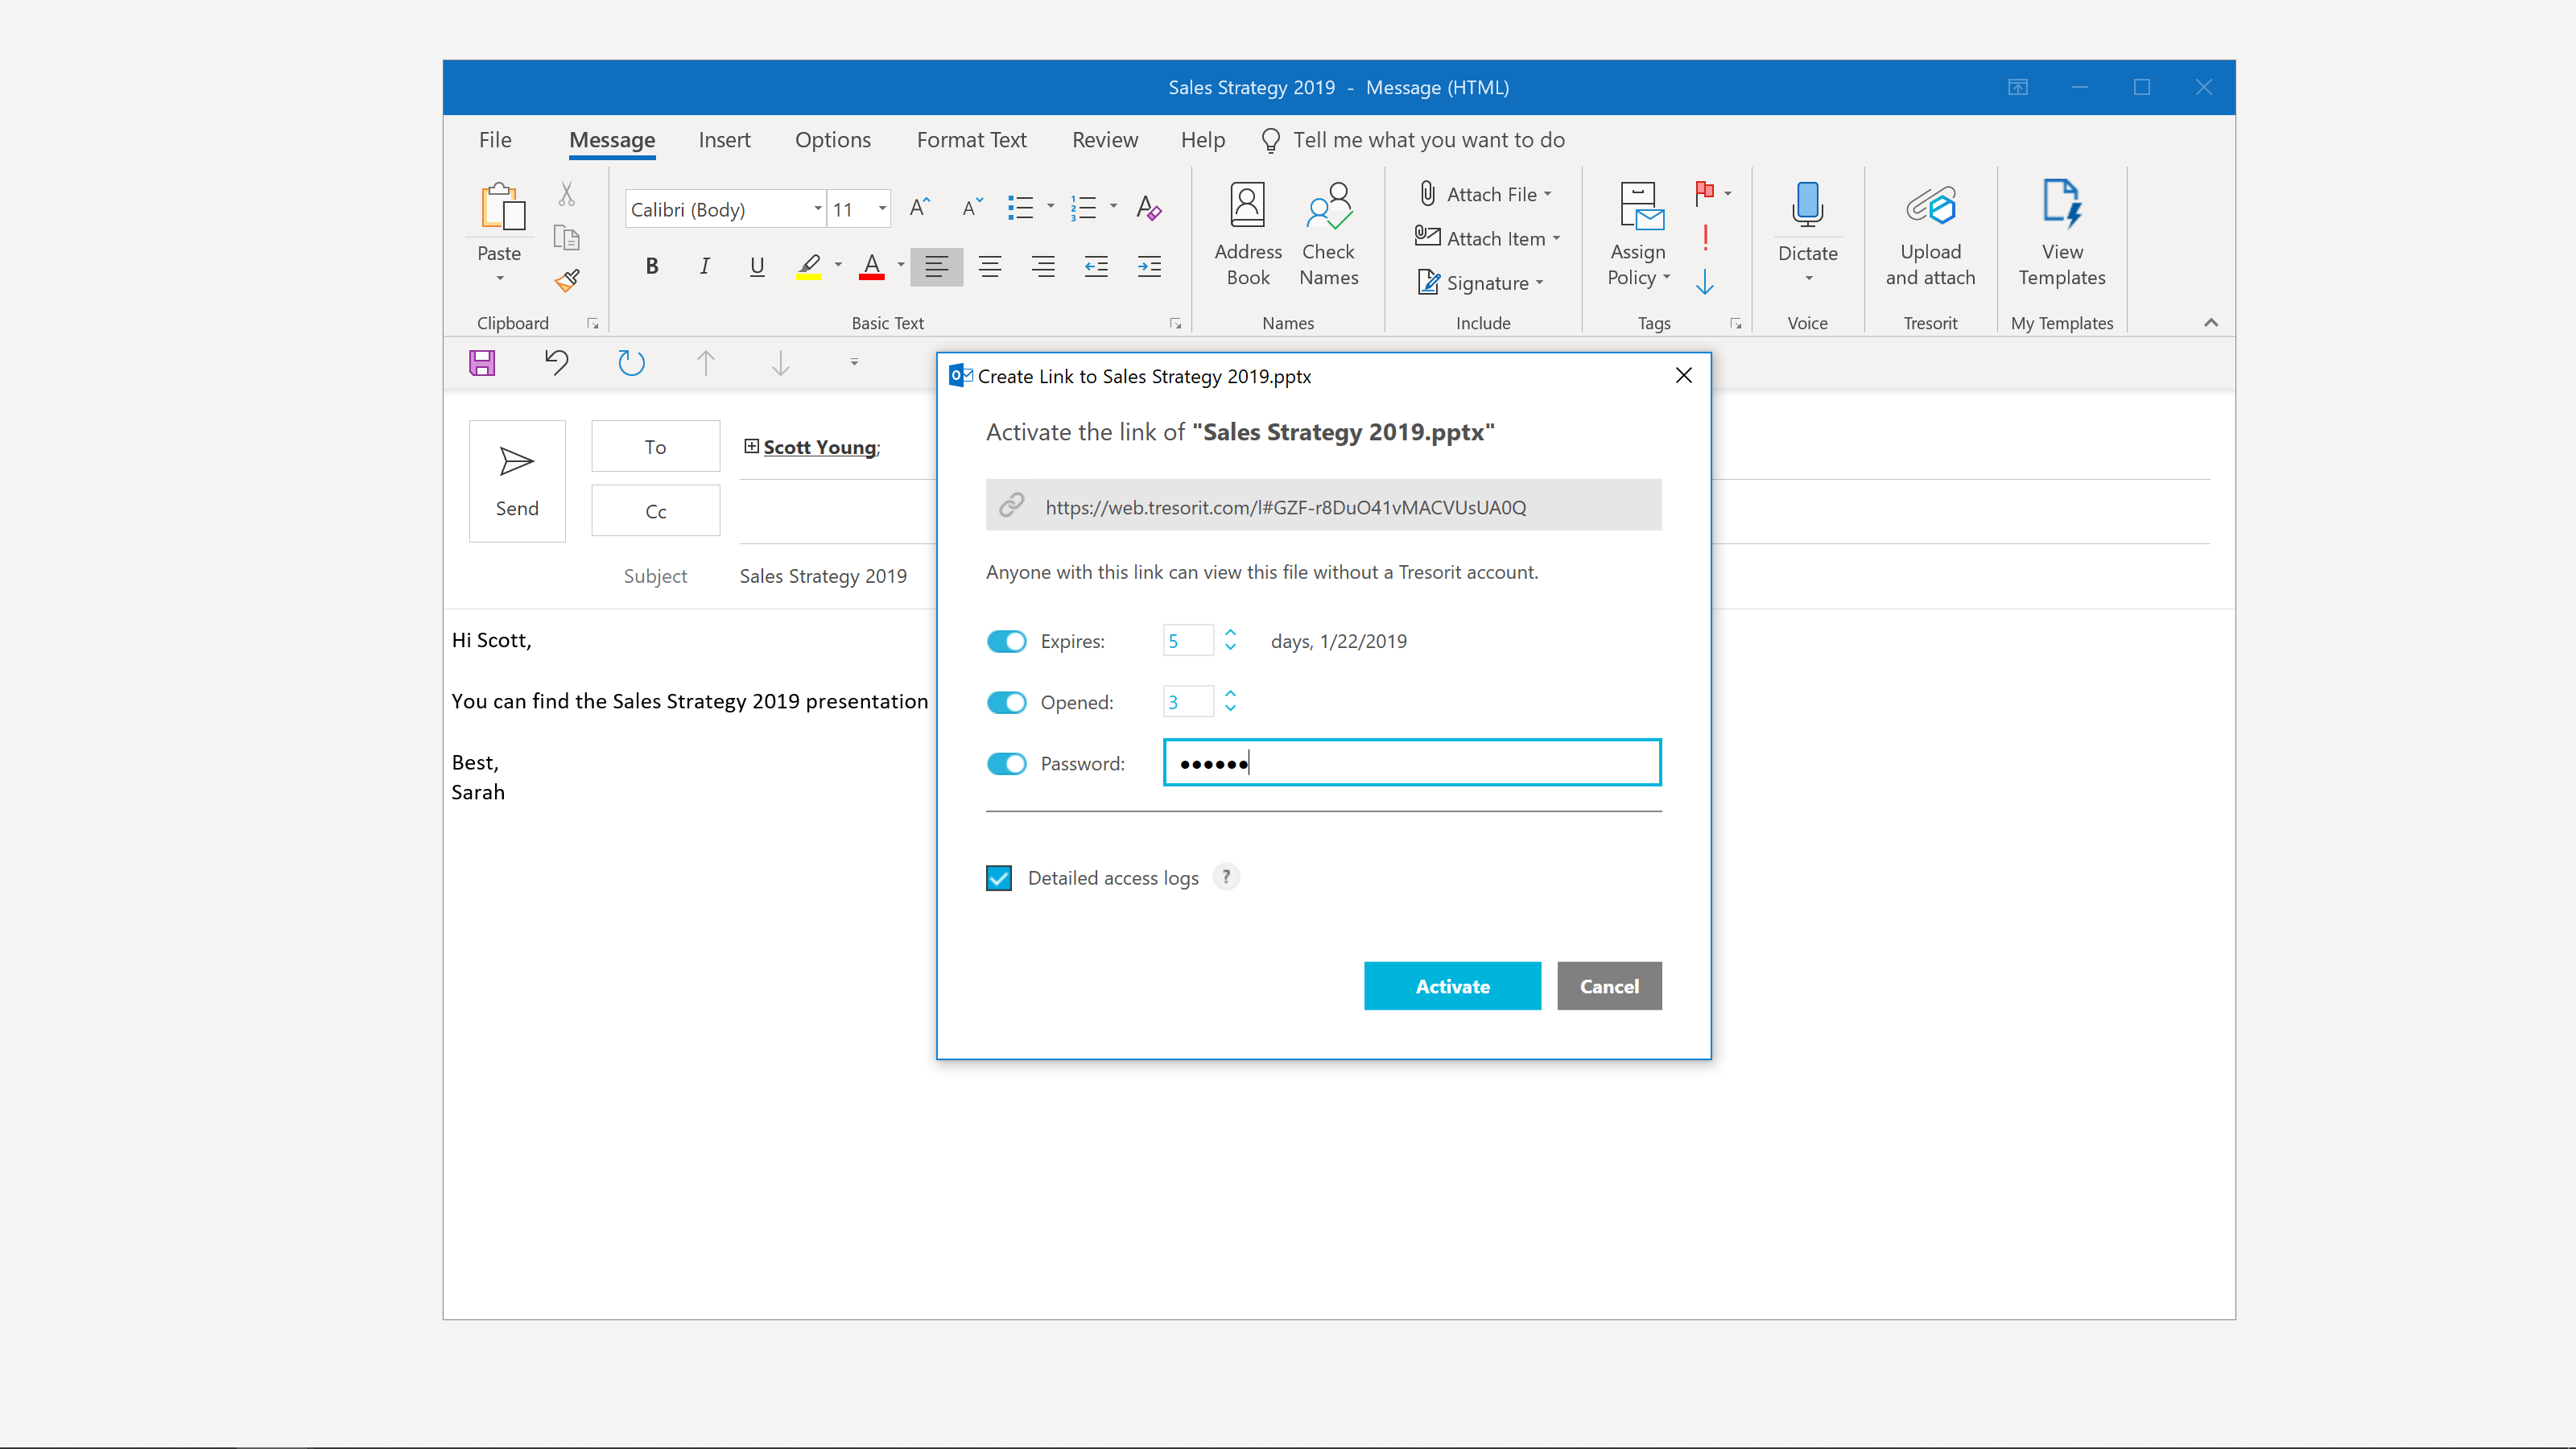Open the Review ribbon tab
Screen dimensions: 2576x1449
pyautogui.click(x=1104, y=138)
